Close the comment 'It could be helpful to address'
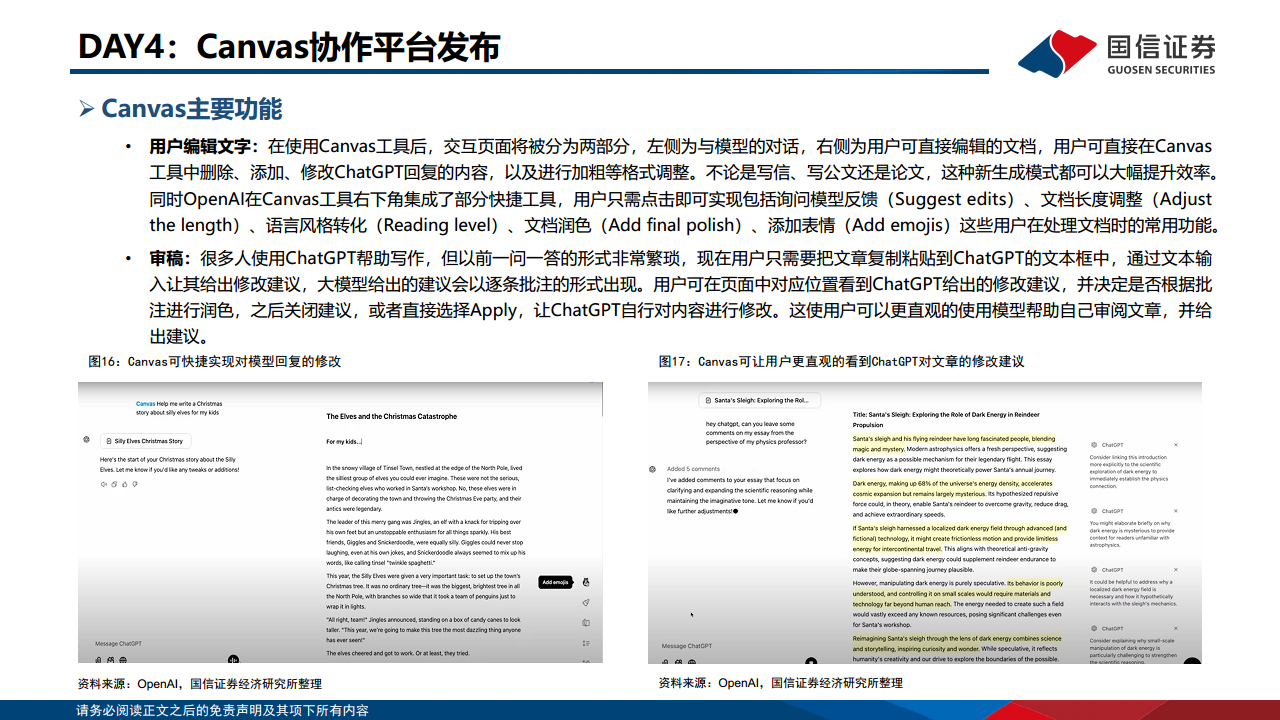Viewport: 1280px width, 720px height. pyautogui.click(x=1175, y=568)
